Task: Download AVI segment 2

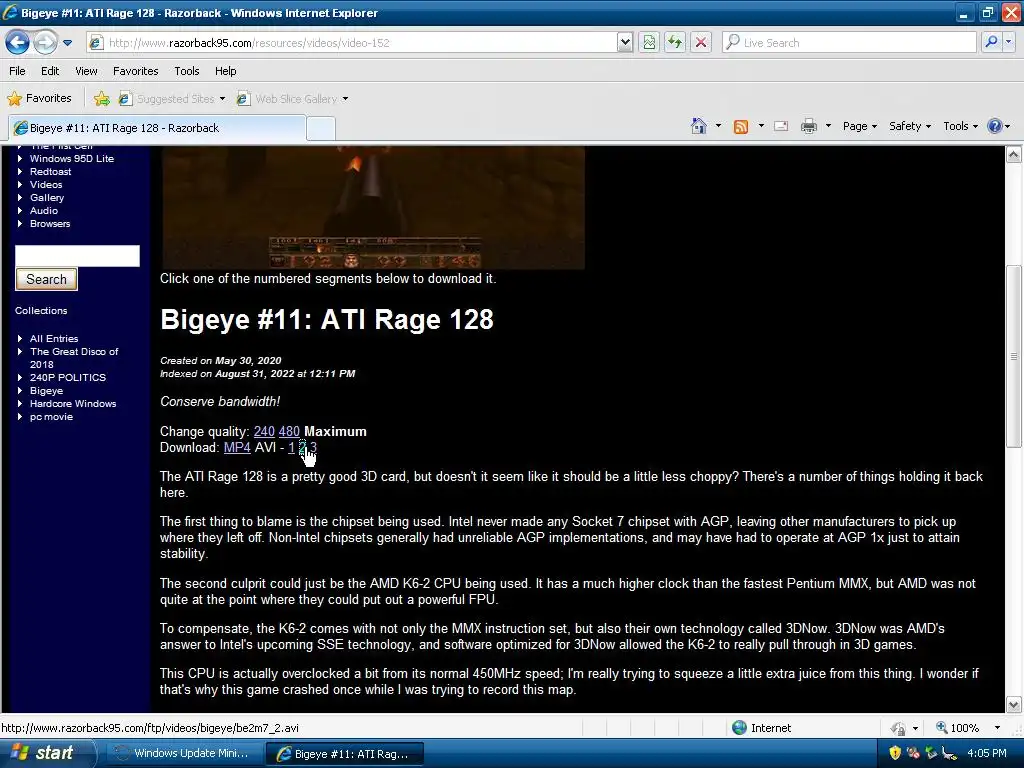Action: click(302, 447)
